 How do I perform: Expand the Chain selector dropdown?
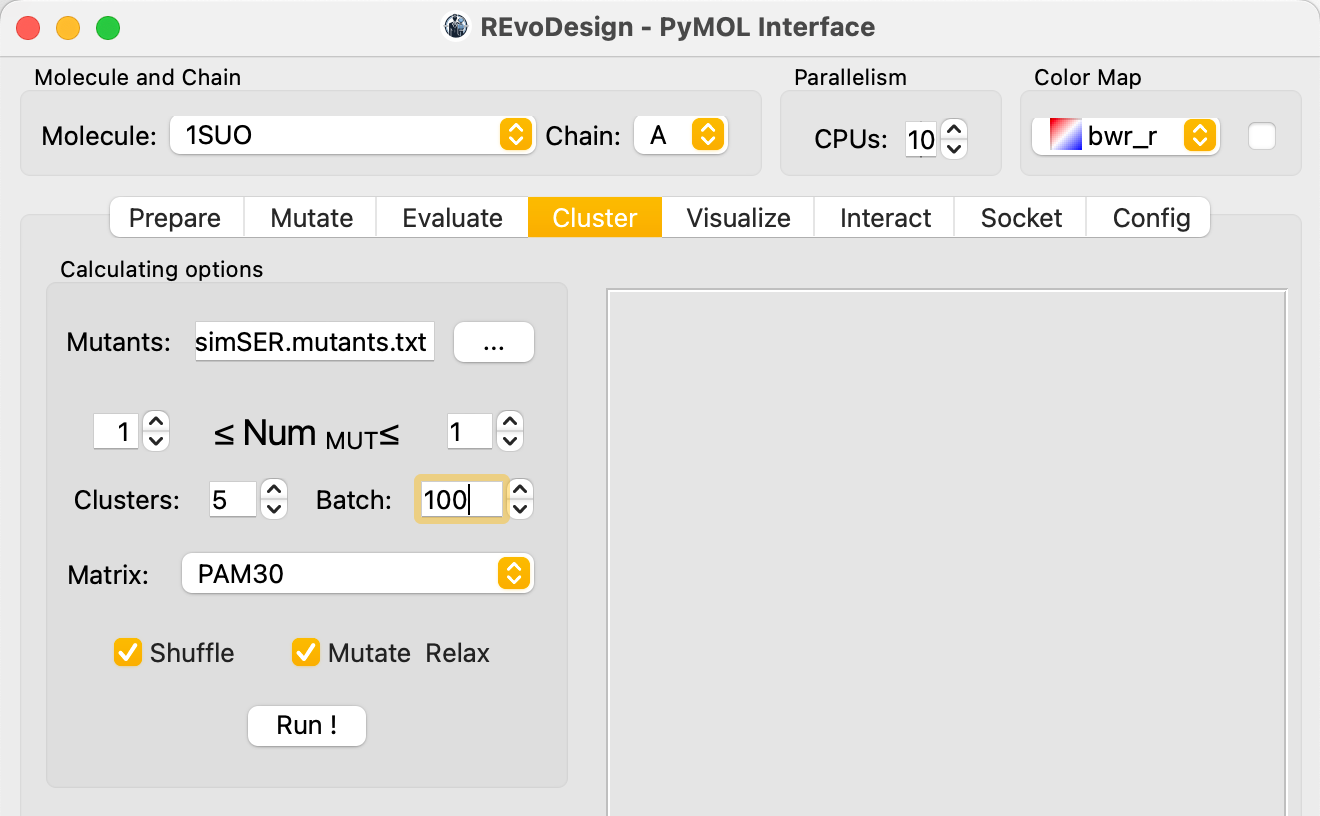(x=681, y=135)
